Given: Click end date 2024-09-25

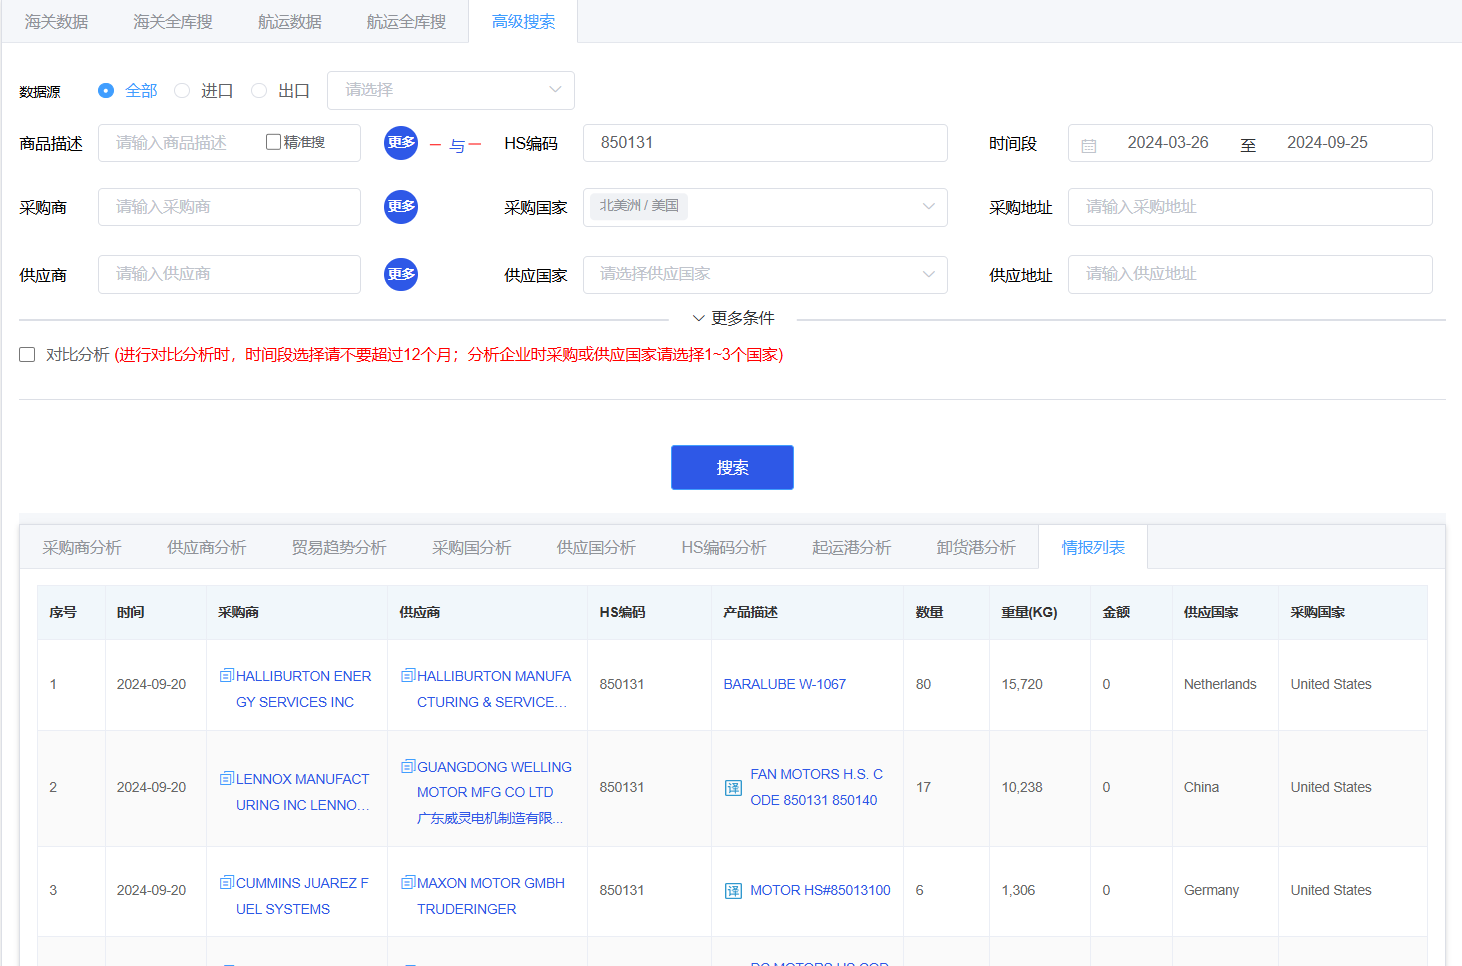Looking at the screenshot, I should tap(1327, 143).
